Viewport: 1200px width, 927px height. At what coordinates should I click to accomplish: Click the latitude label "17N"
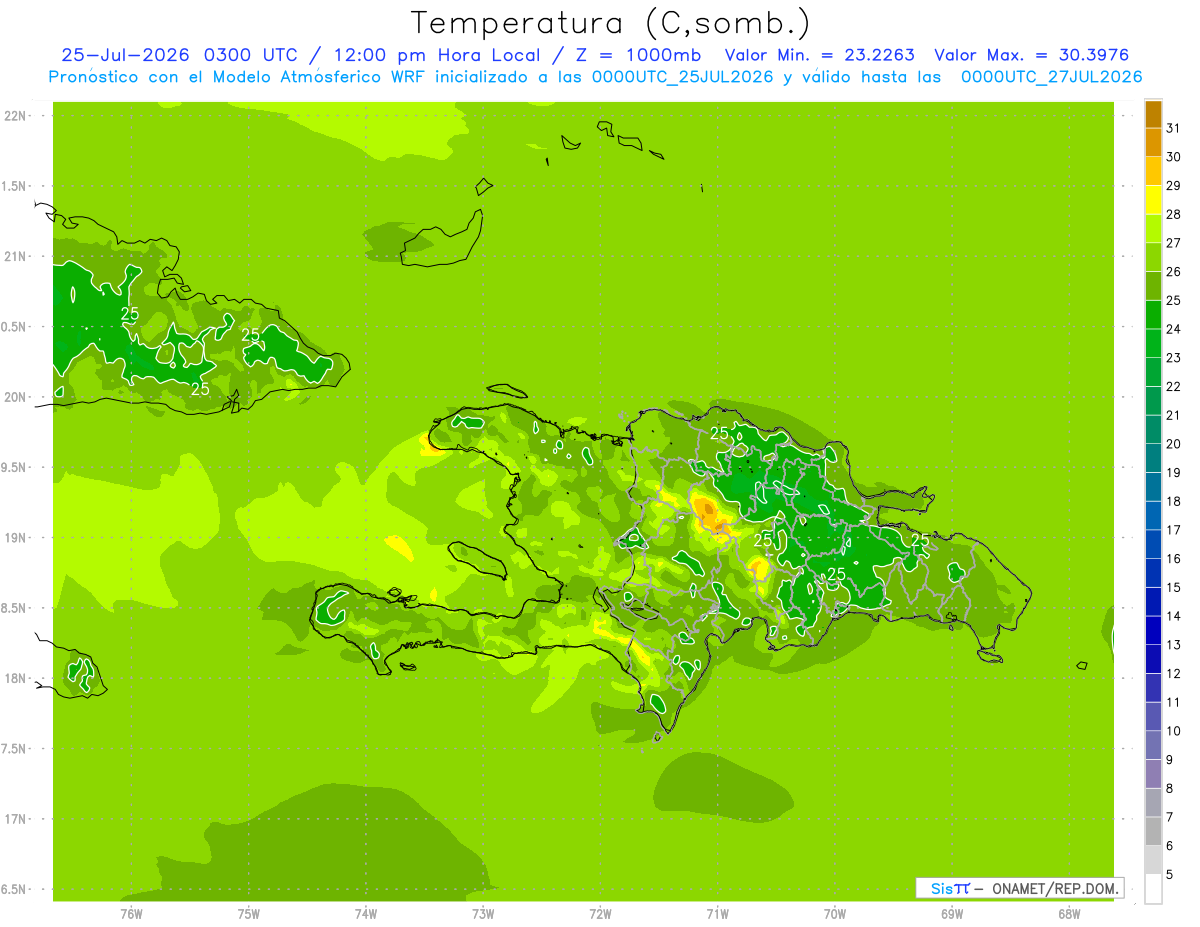click(x=14, y=819)
